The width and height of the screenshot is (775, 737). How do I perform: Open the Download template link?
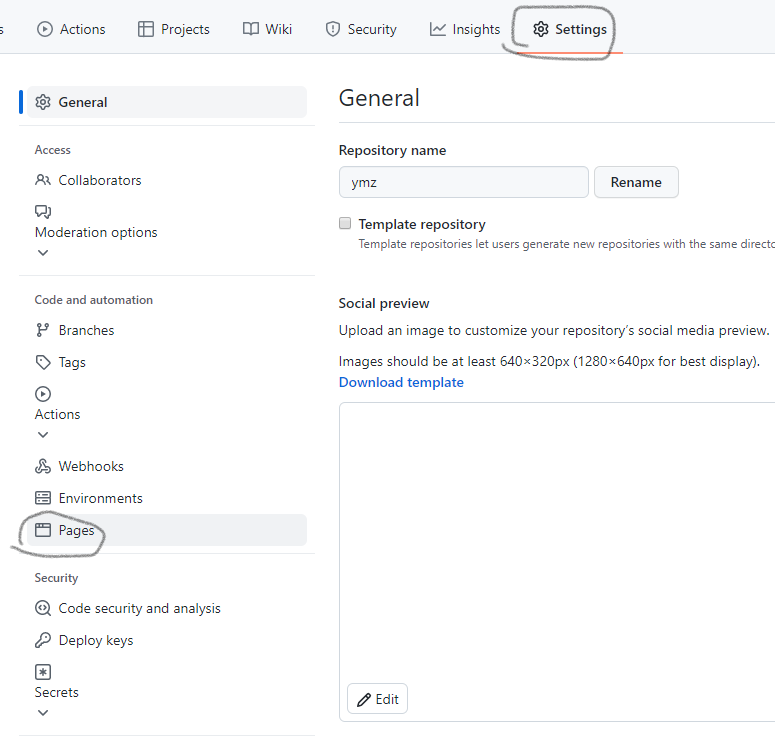401,382
